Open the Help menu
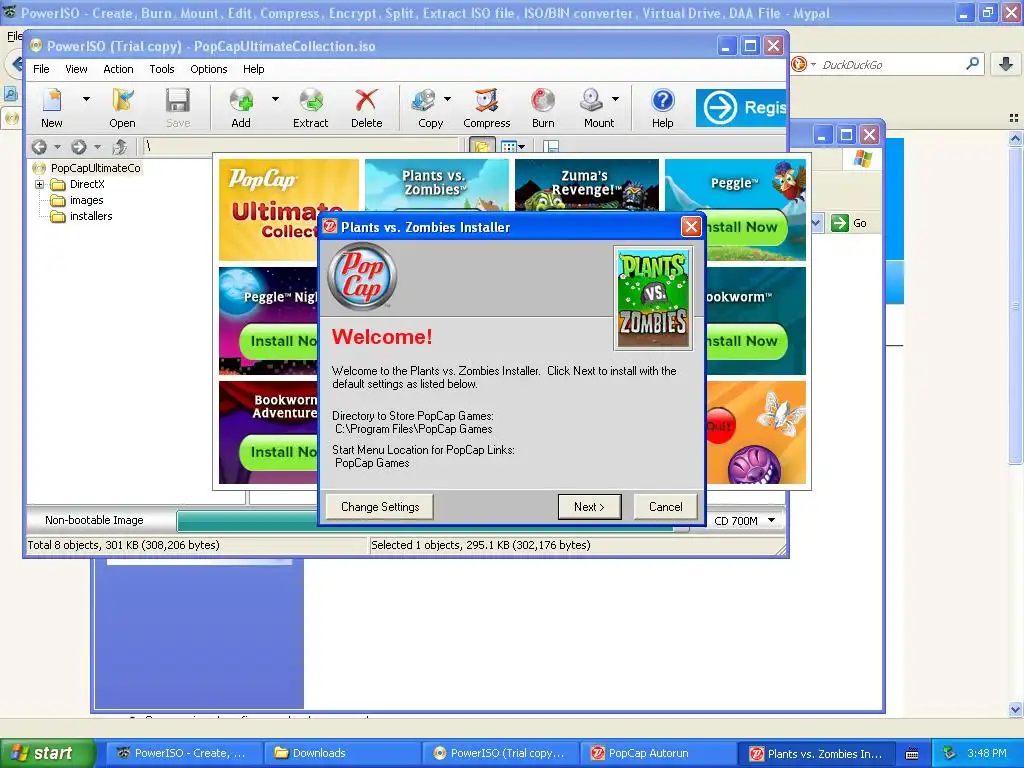Image resolution: width=1024 pixels, height=768 pixels. tap(253, 69)
